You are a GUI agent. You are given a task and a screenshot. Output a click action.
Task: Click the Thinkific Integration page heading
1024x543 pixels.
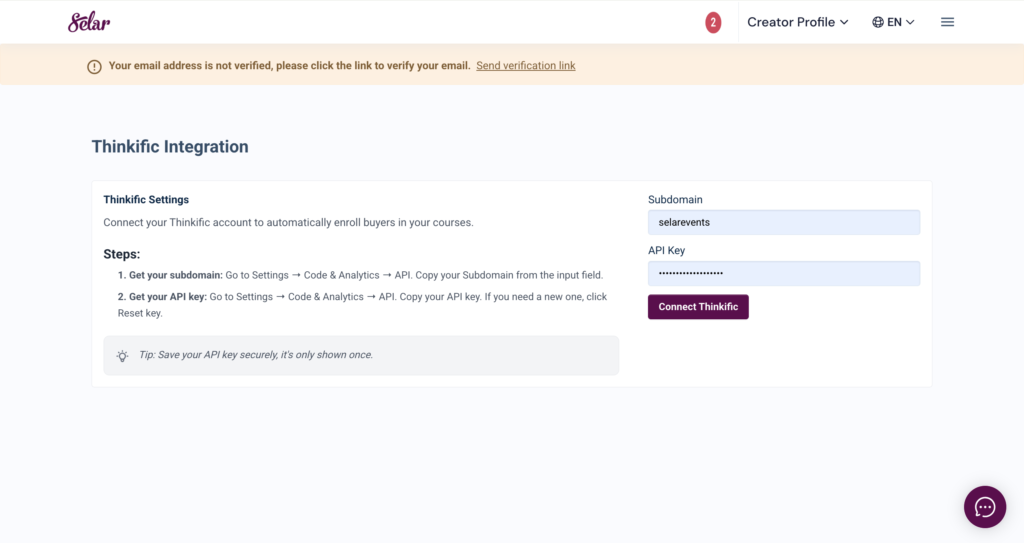170,147
